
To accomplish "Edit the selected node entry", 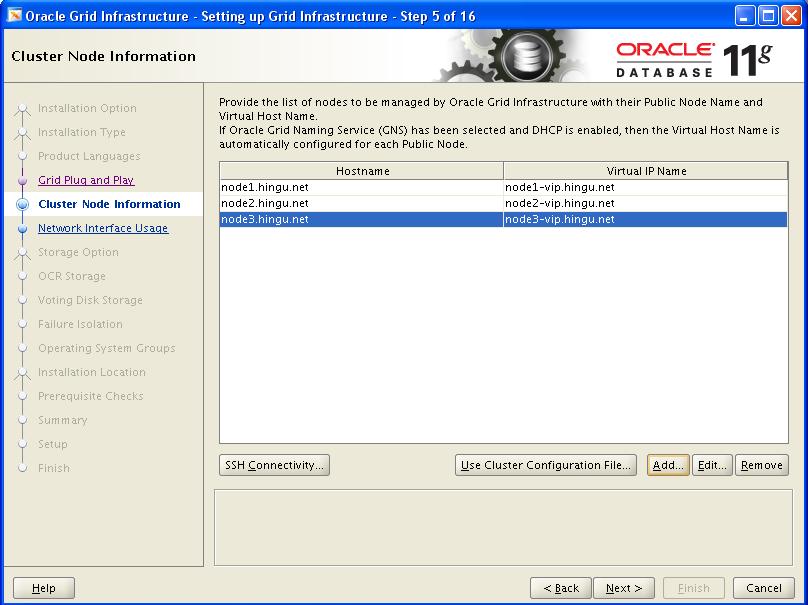I will click(x=712, y=465).
